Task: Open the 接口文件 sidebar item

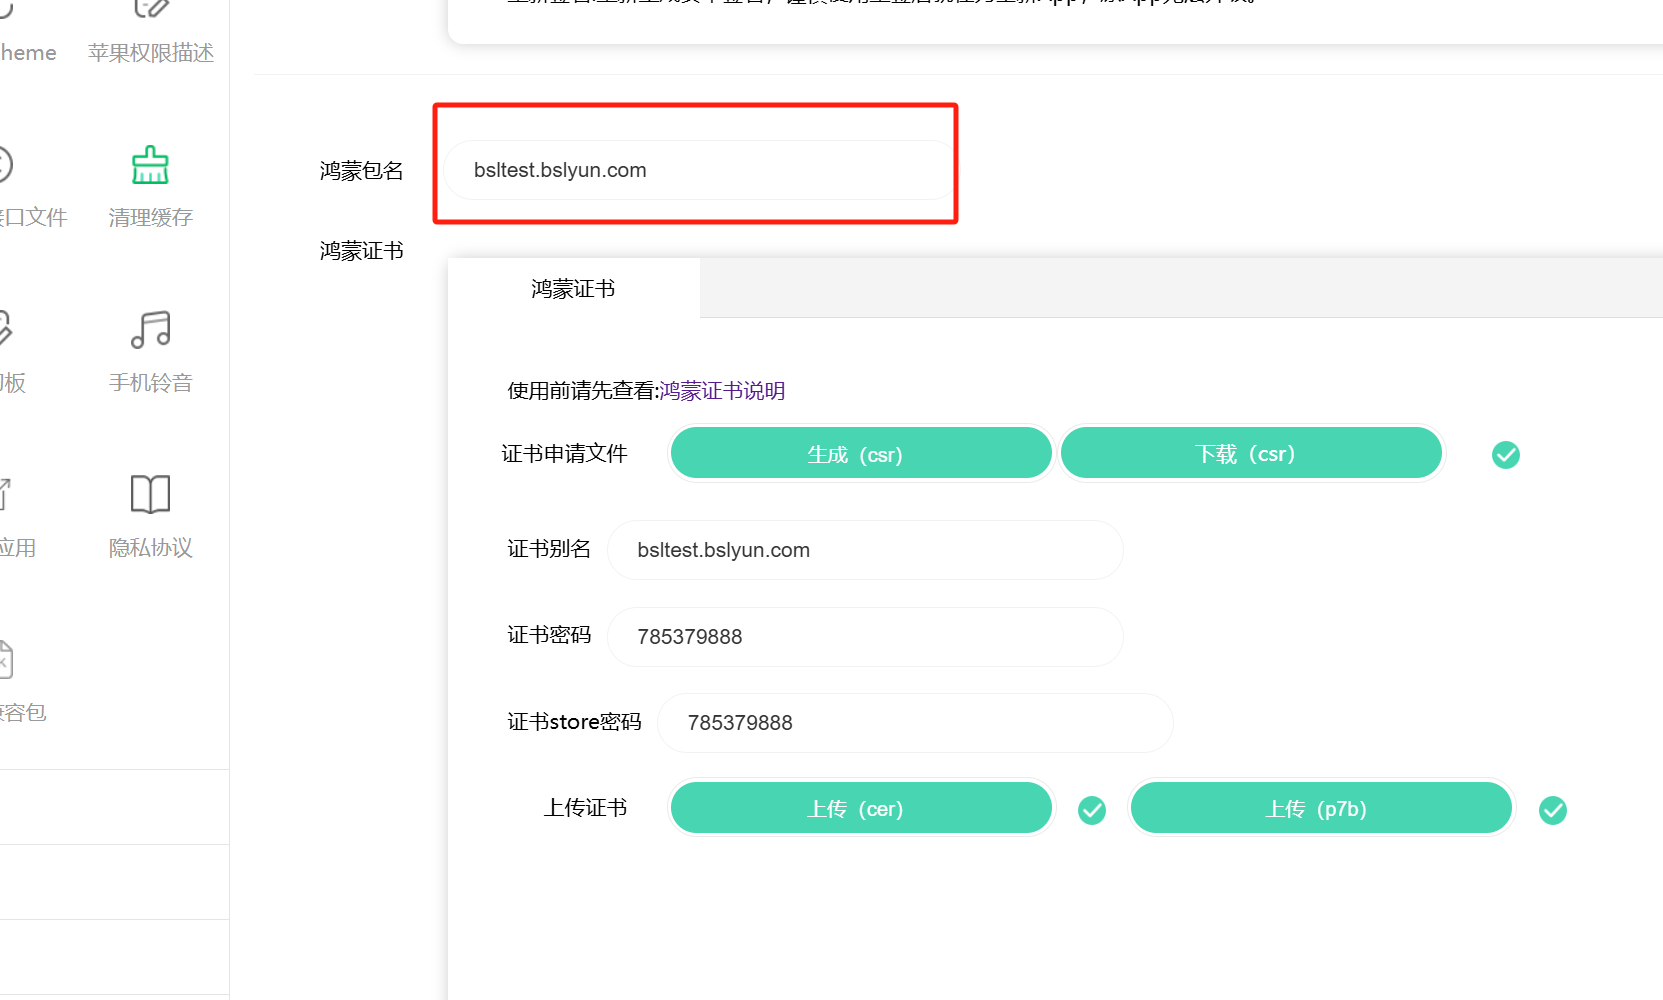Action: 30,217
